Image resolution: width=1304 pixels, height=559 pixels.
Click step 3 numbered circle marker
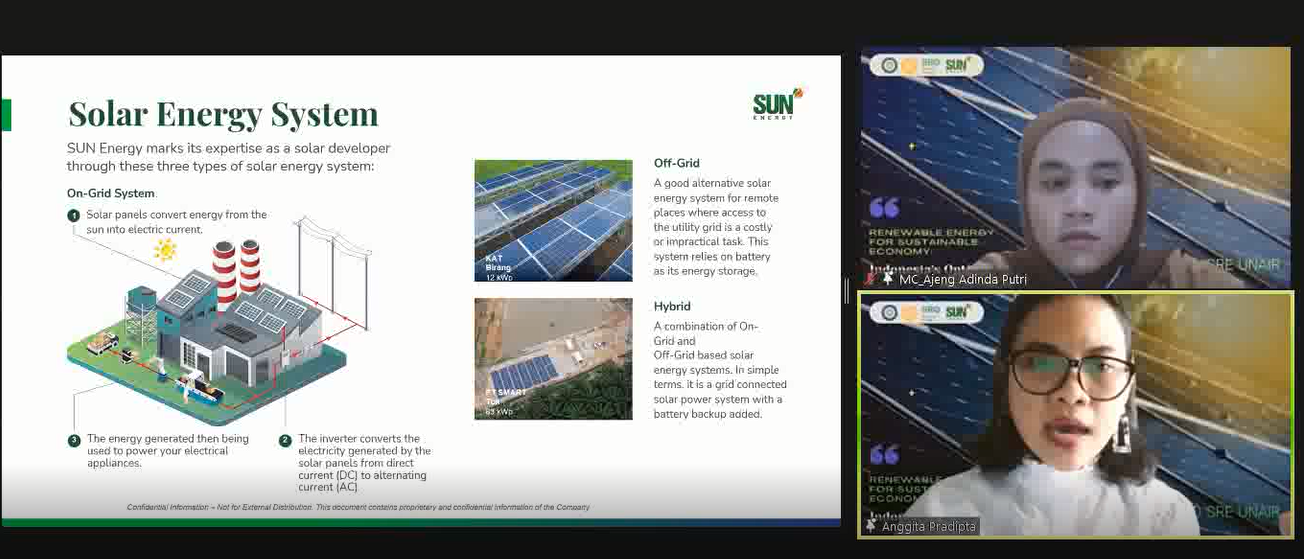click(73, 440)
